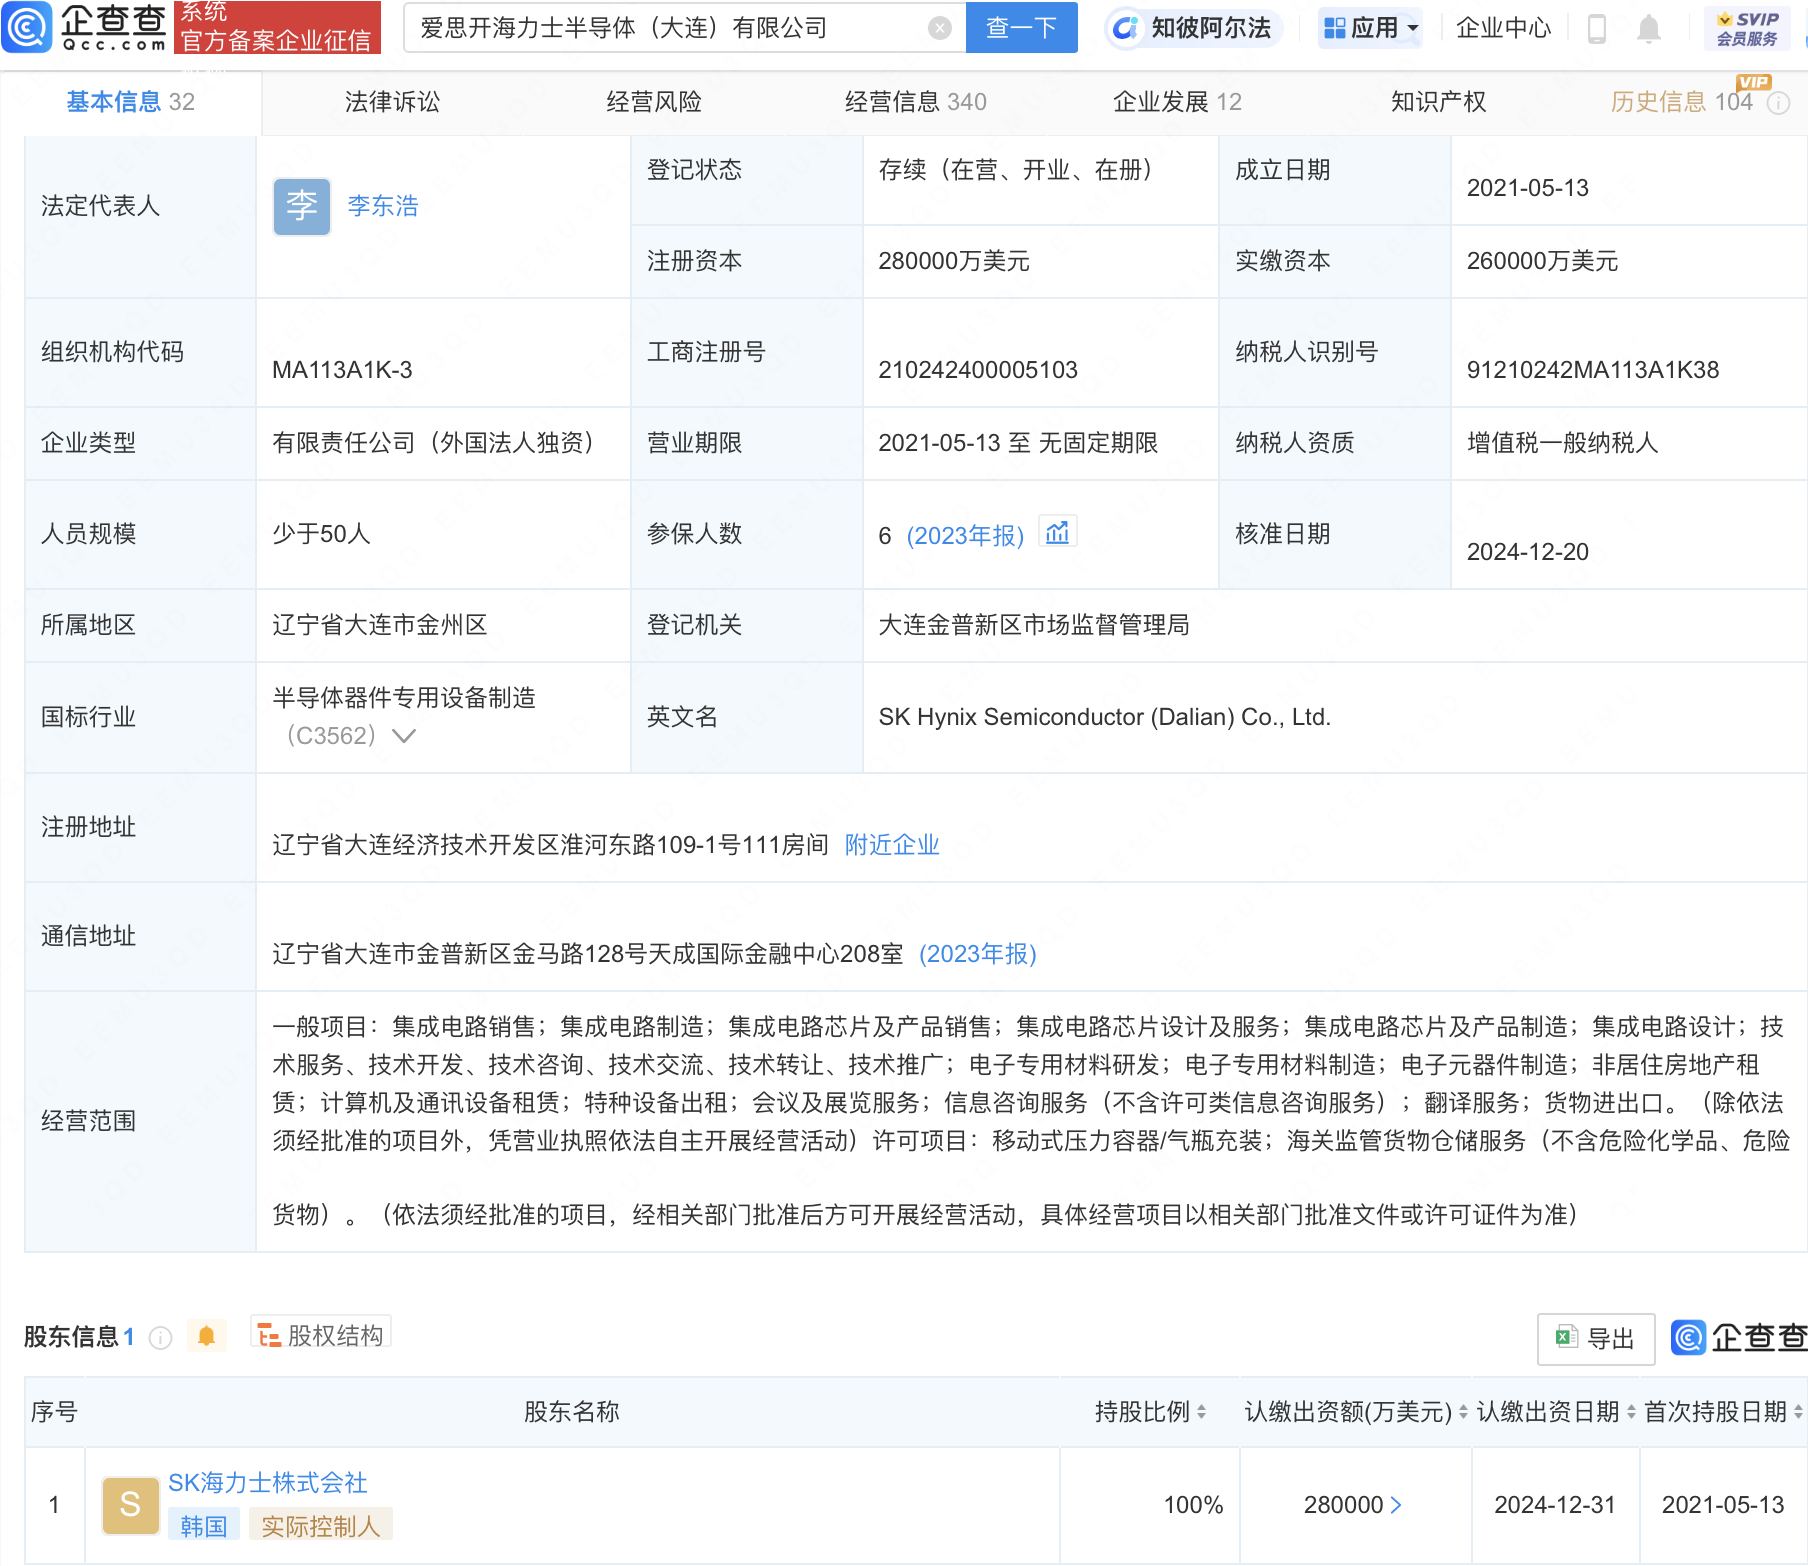Sort by 首次持股日期 column arrows
The height and width of the screenshot is (1566, 1808).
(x=1798, y=1412)
